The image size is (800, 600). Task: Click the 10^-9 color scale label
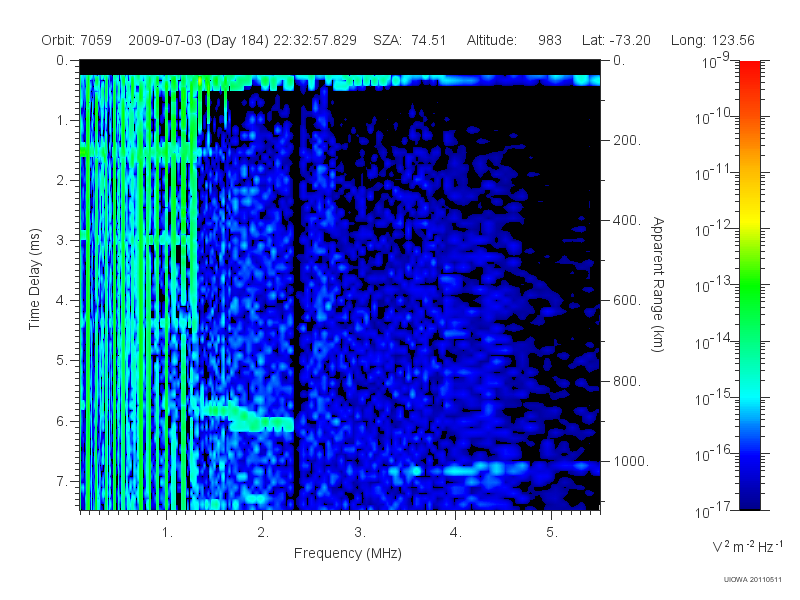(x=716, y=61)
